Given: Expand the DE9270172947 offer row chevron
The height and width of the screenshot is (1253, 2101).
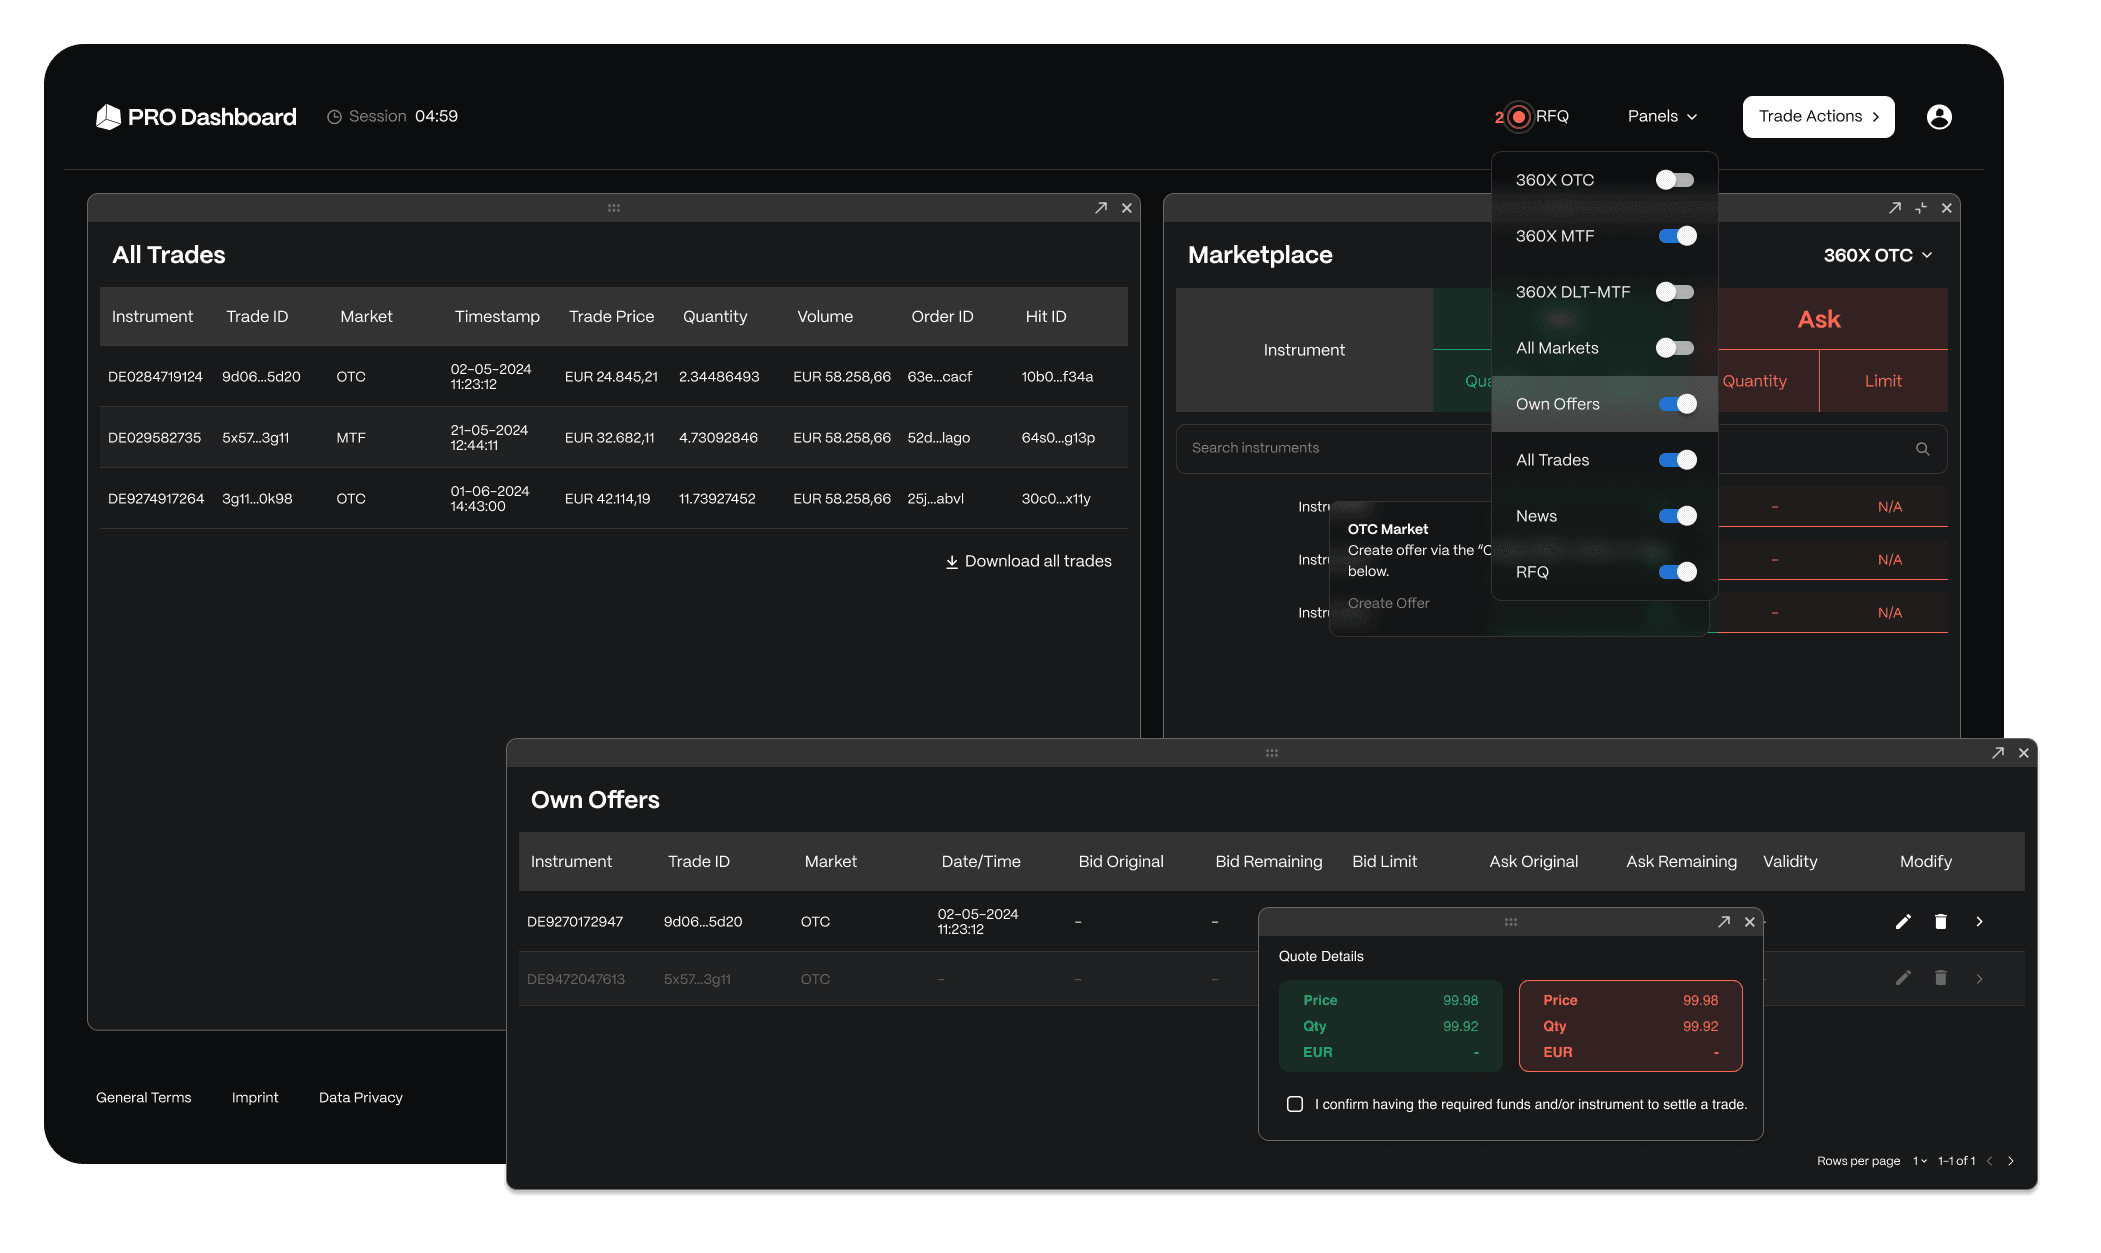Looking at the screenshot, I should point(1979,921).
